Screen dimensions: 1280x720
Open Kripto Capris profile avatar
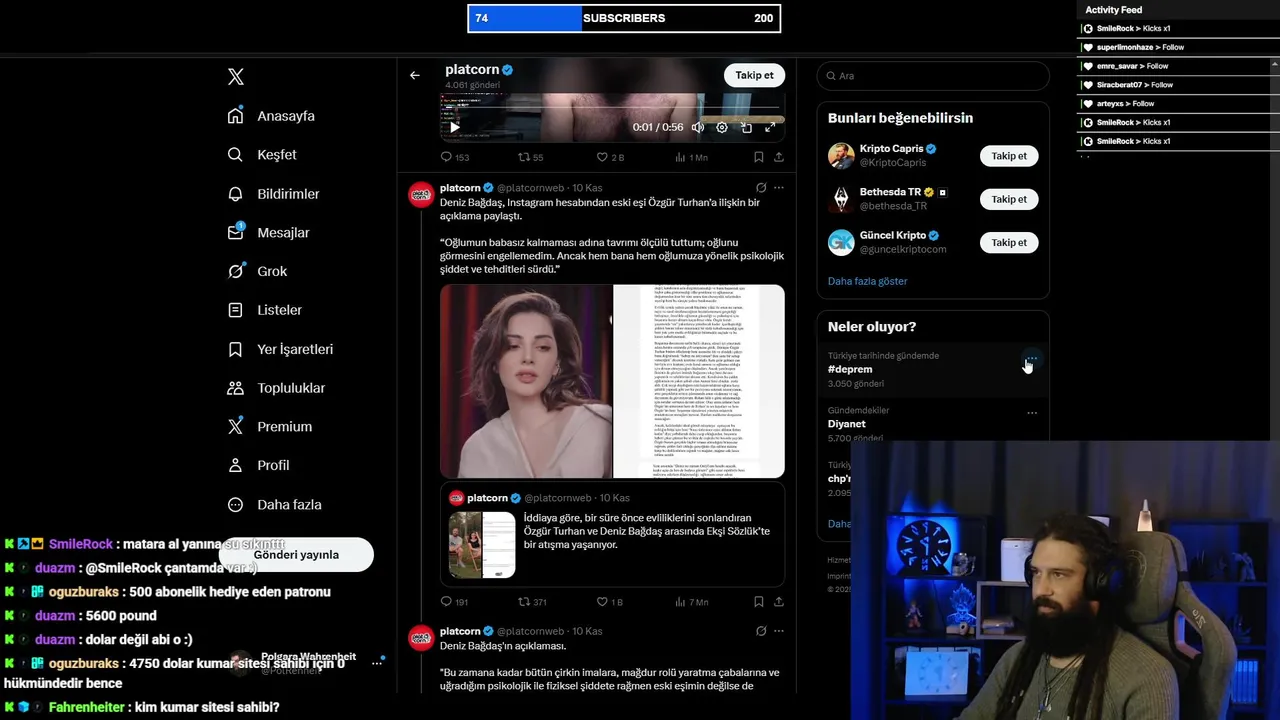[841, 156]
